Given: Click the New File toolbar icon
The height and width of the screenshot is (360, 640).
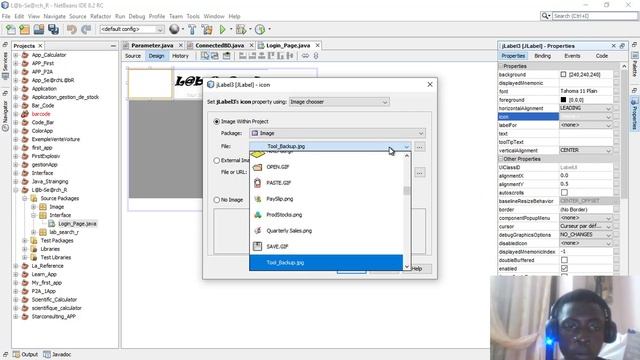Looking at the screenshot, I should [x=11, y=29].
